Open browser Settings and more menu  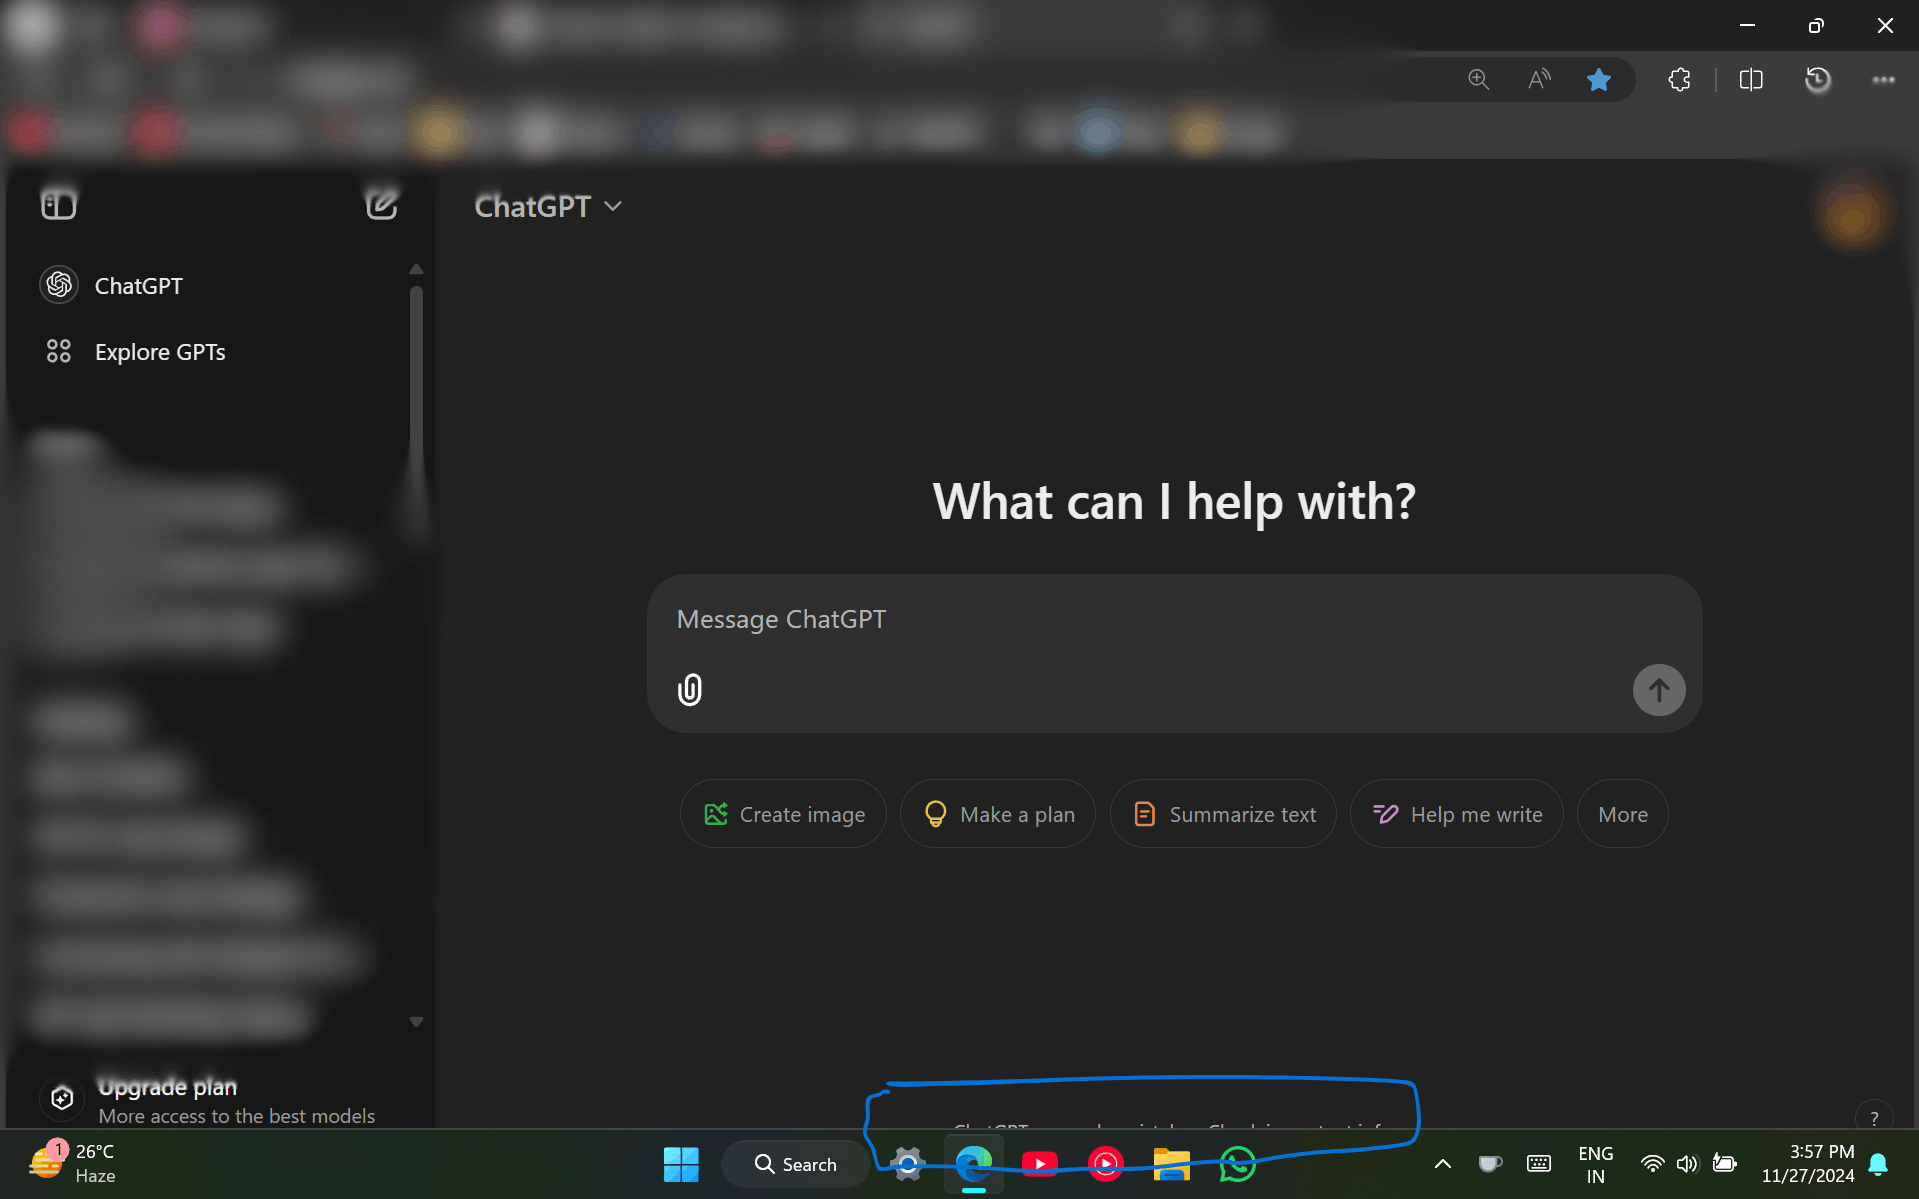[x=1884, y=80]
